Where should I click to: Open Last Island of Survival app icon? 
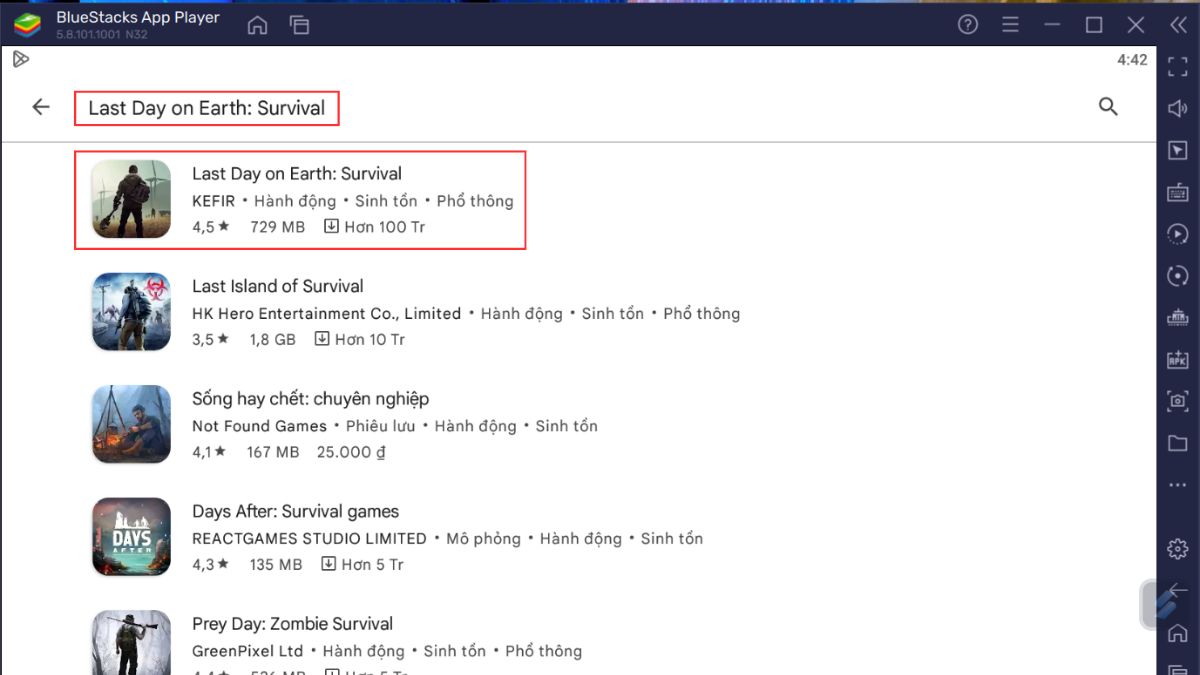coord(132,312)
